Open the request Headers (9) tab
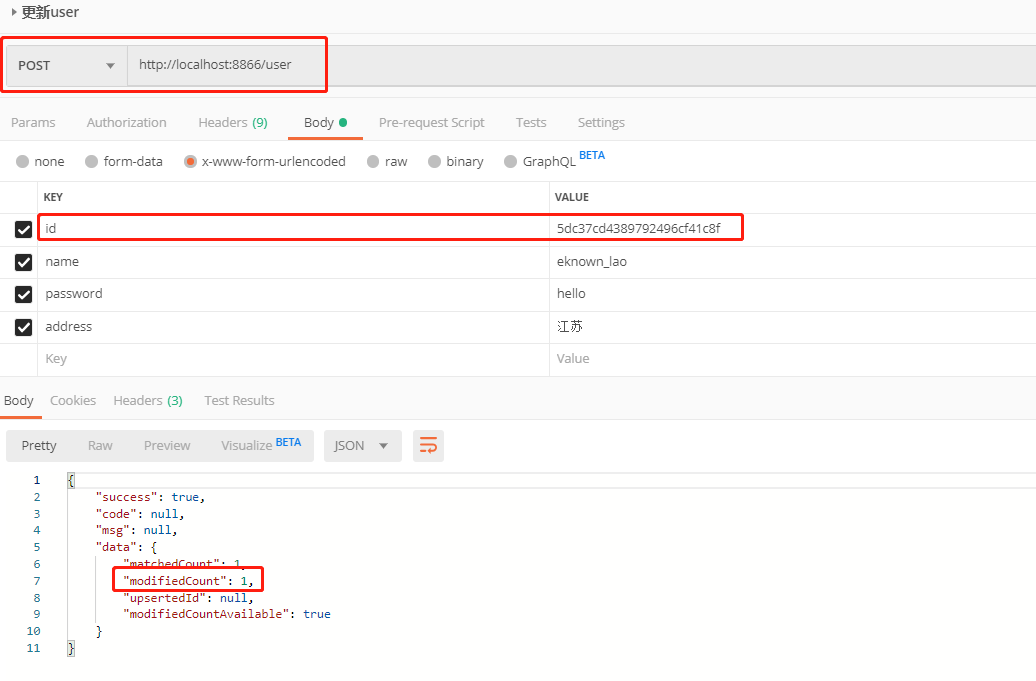 [x=233, y=122]
